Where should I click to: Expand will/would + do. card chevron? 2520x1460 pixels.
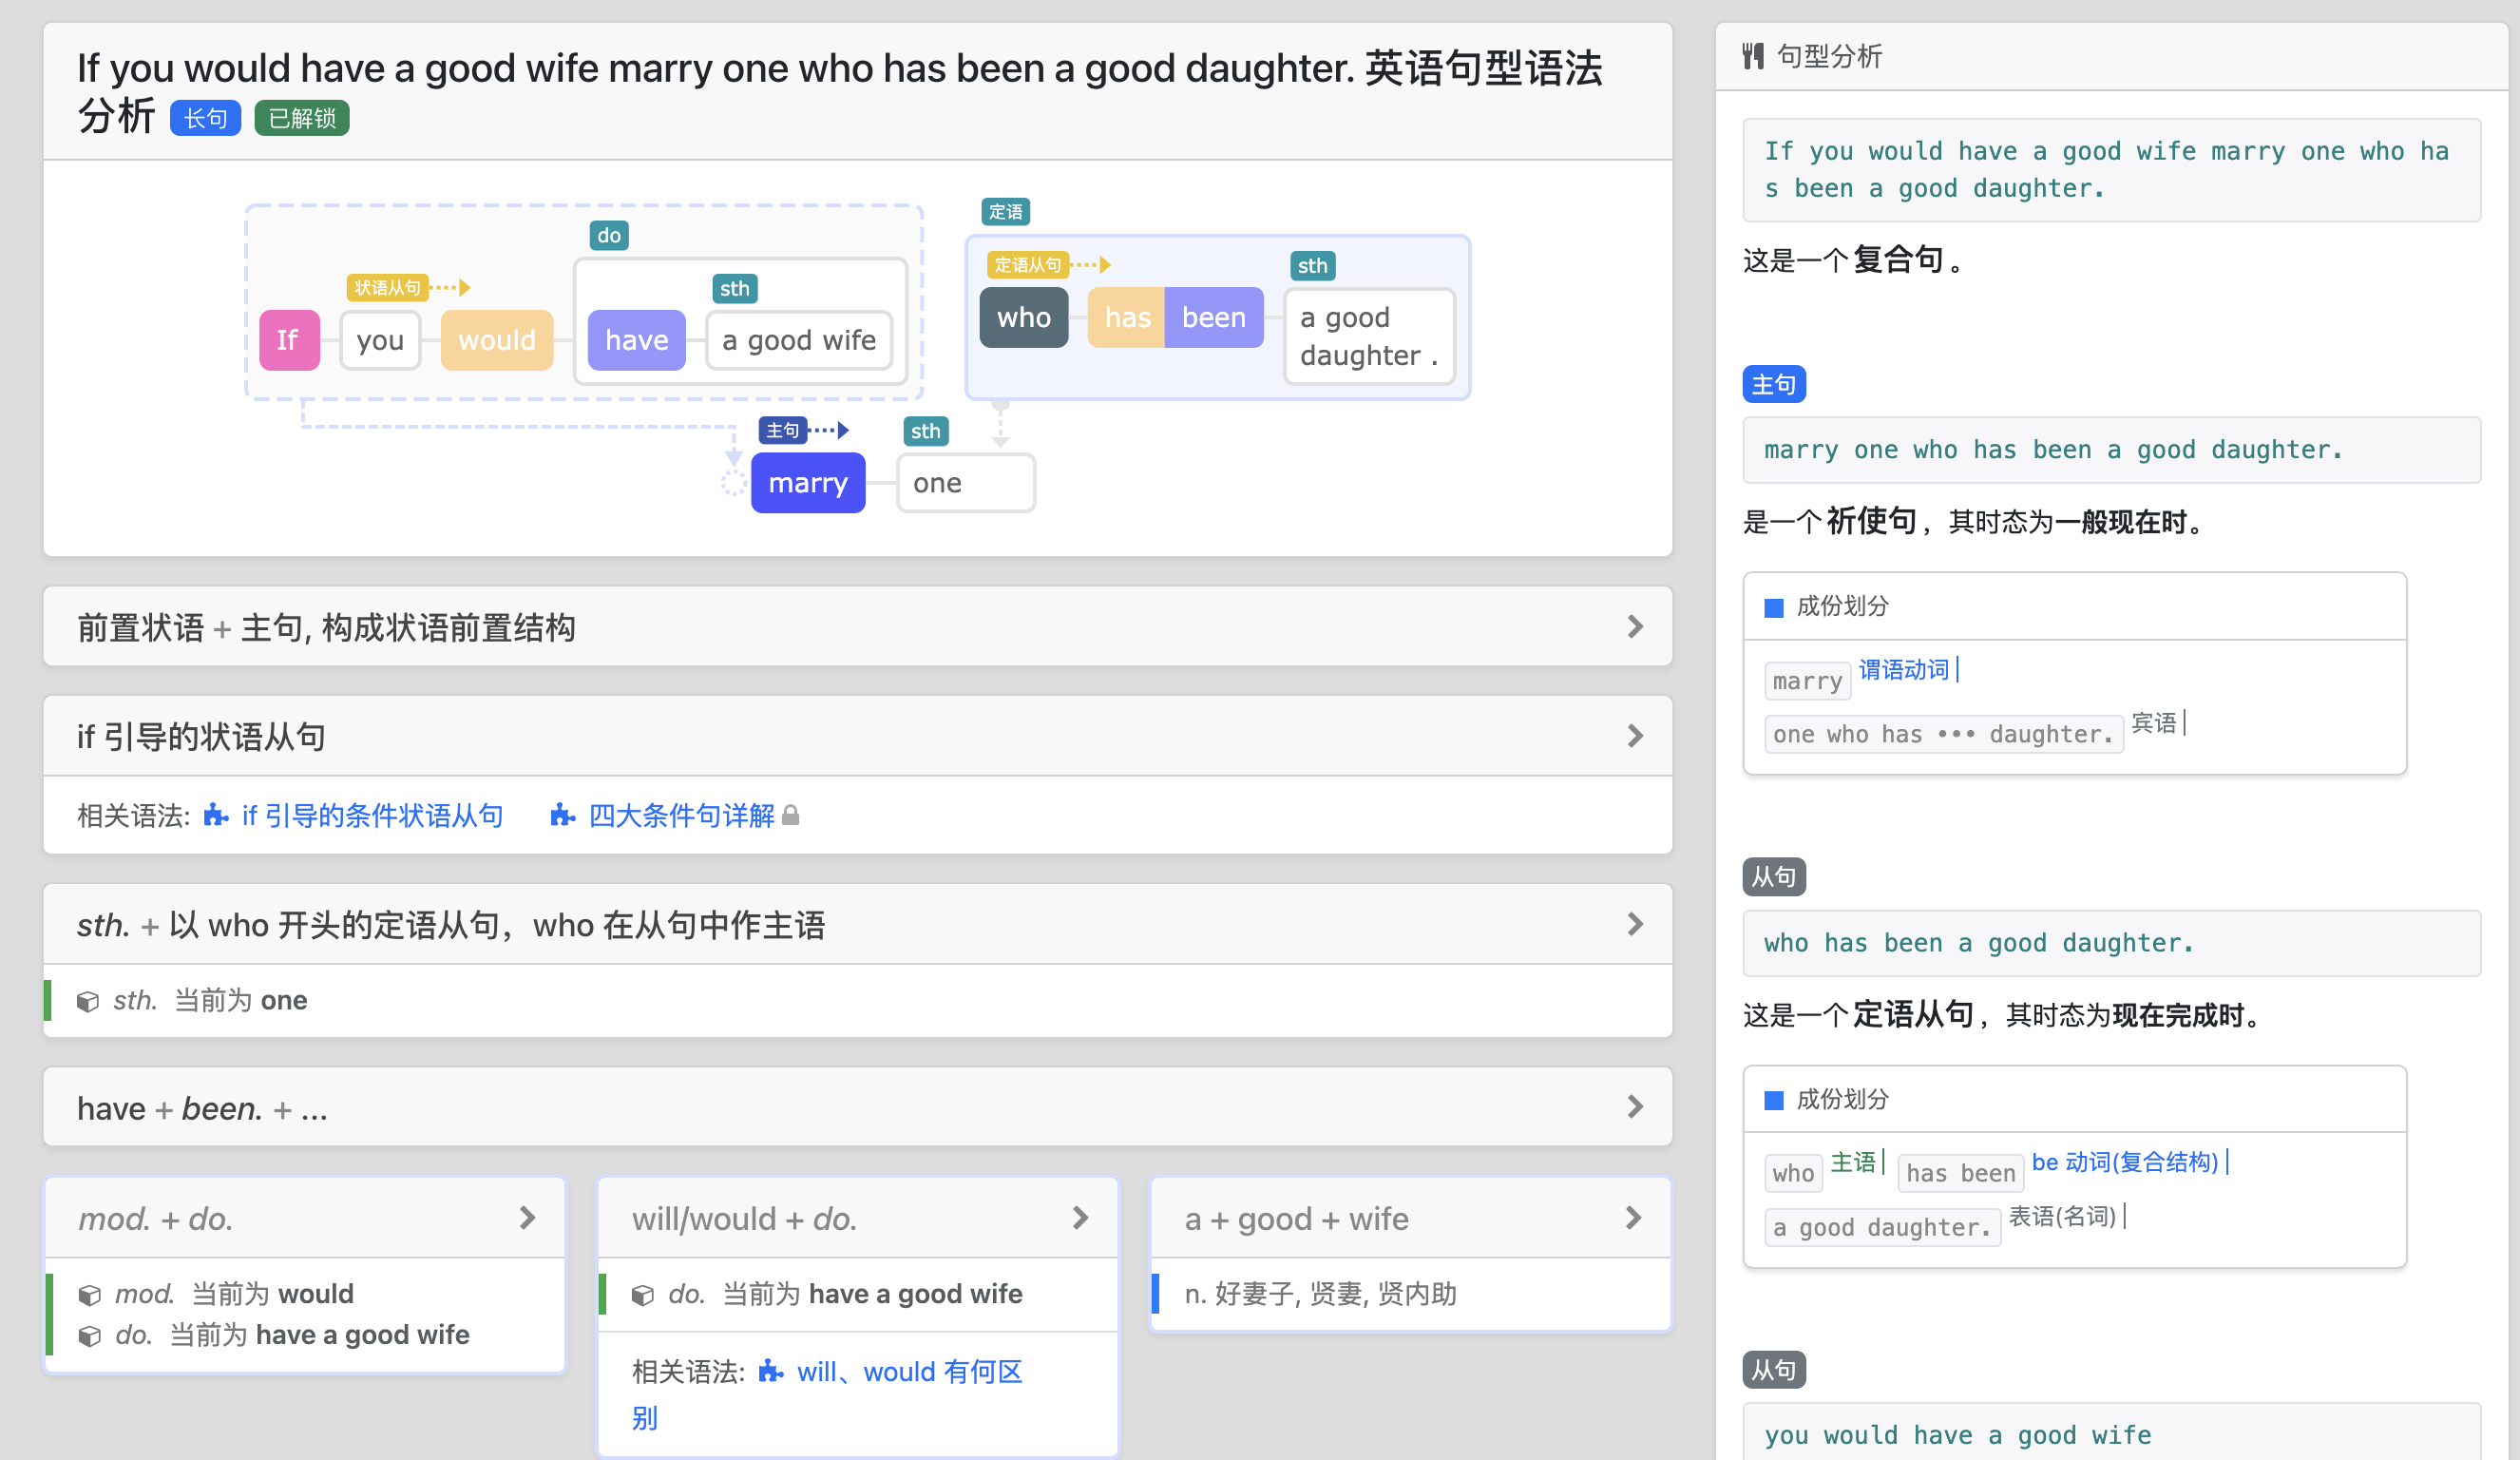[x=1080, y=1218]
